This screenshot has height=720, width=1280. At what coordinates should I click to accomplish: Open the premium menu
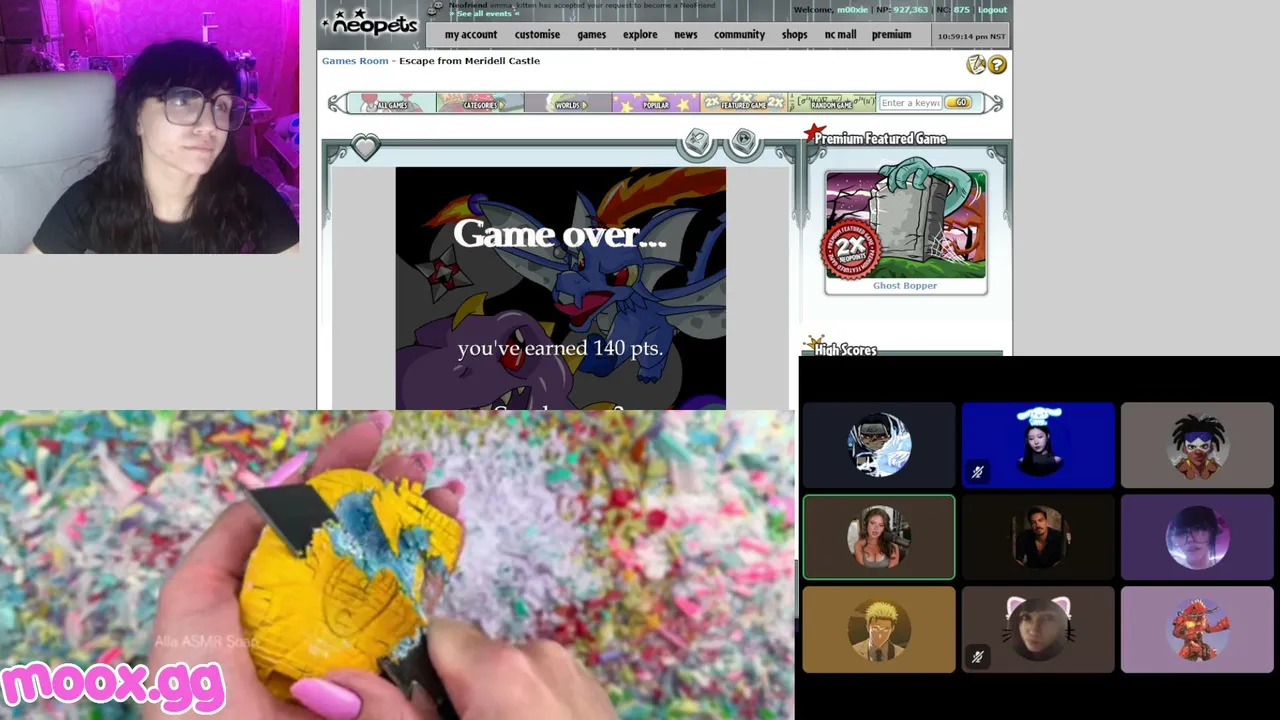tap(891, 35)
